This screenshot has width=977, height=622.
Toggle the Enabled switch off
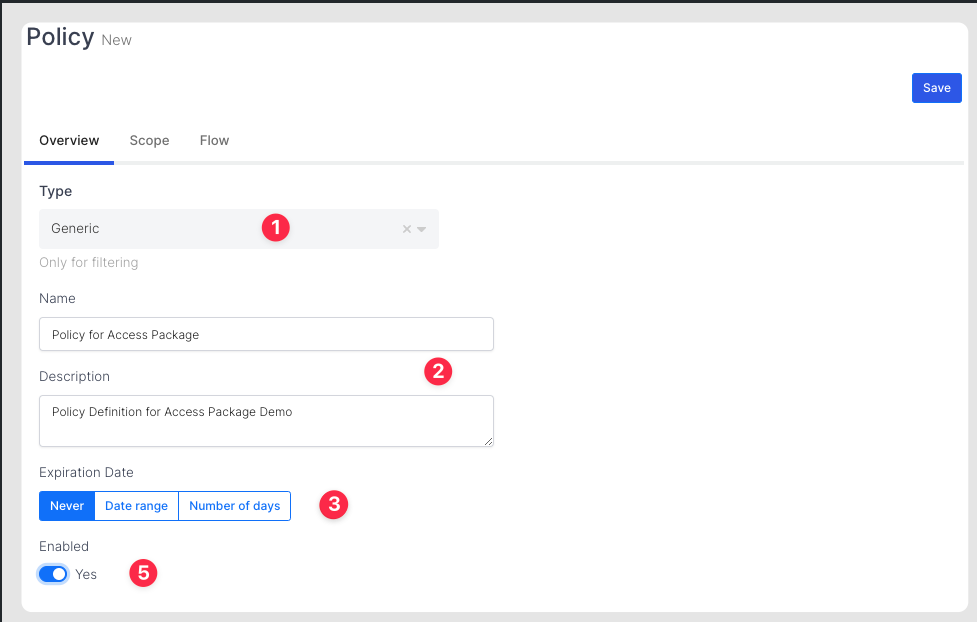tap(53, 574)
